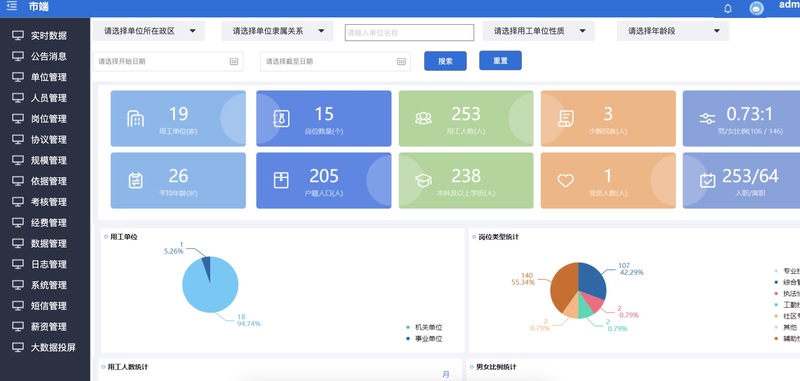Click calendar icon in start date field
This screenshot has width=800, height=381.
[x=234, y=61]
